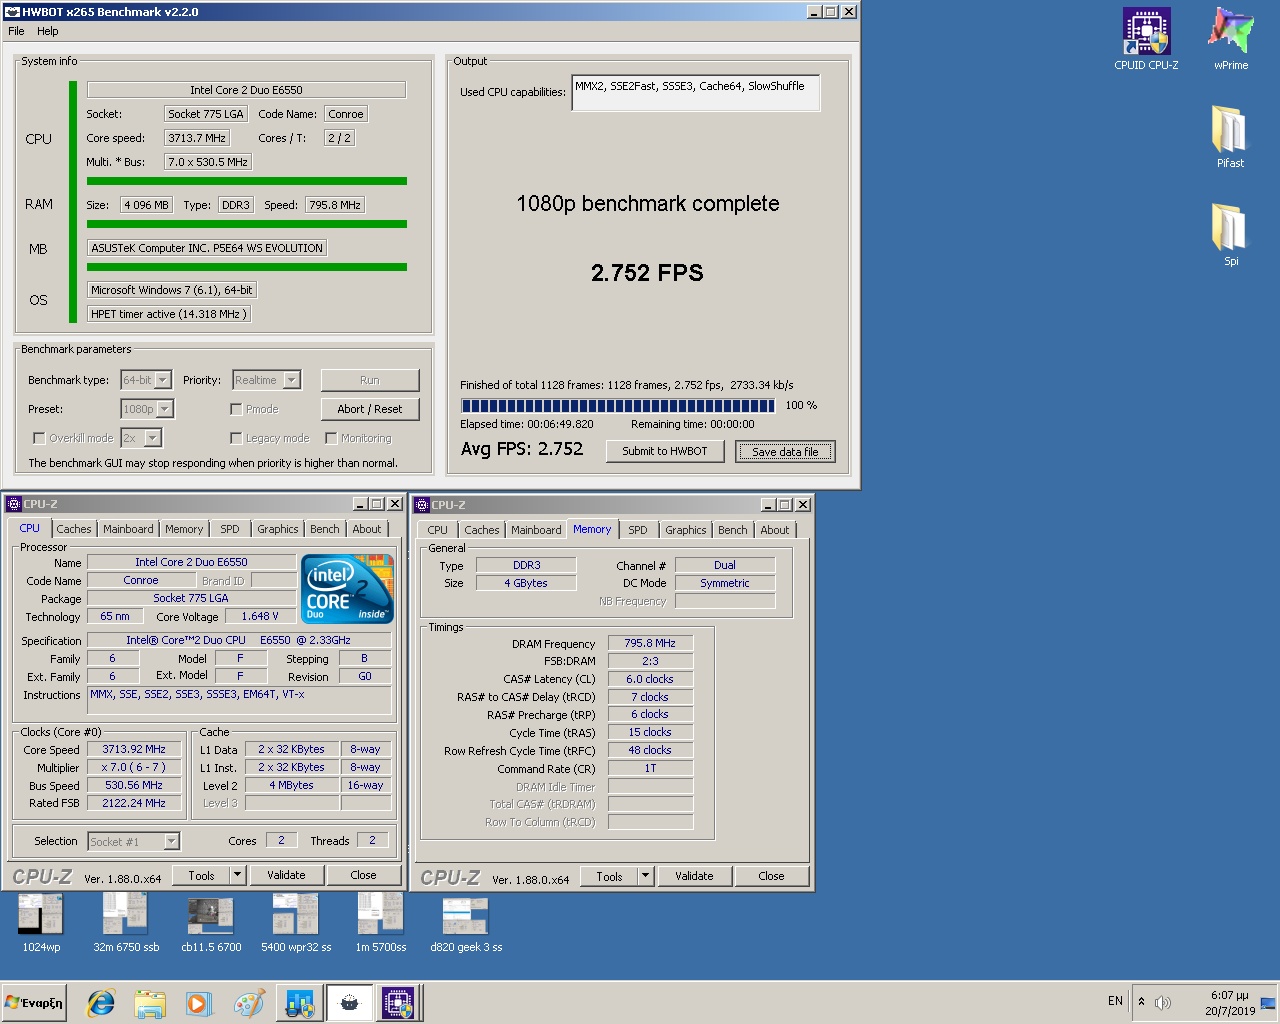Open wPrime desktop shortcut
The height and width of the screenshot is (1024, 1280).
coord(1230,40)
